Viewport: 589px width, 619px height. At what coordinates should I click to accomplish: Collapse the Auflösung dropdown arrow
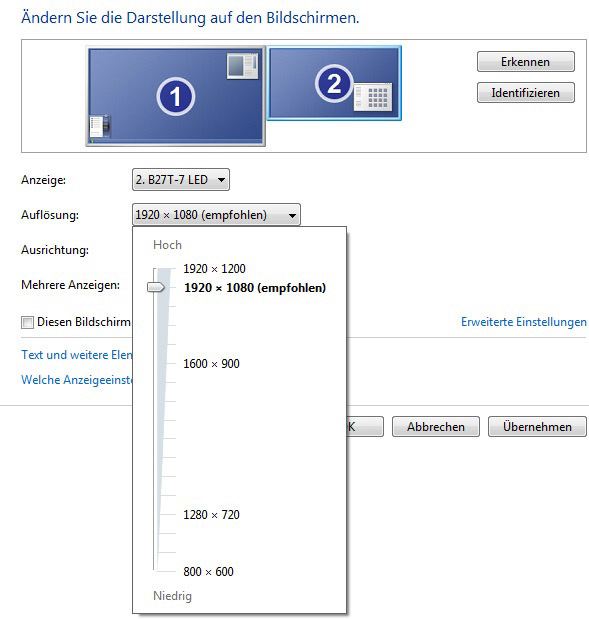point(292,216)
